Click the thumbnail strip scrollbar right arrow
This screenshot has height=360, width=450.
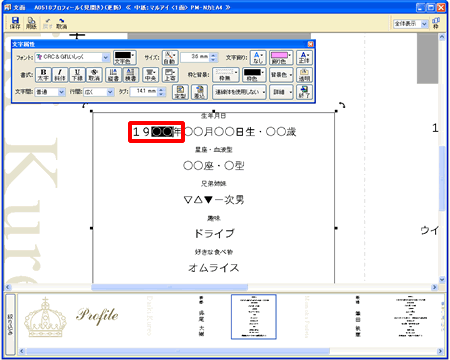(440, 351)
